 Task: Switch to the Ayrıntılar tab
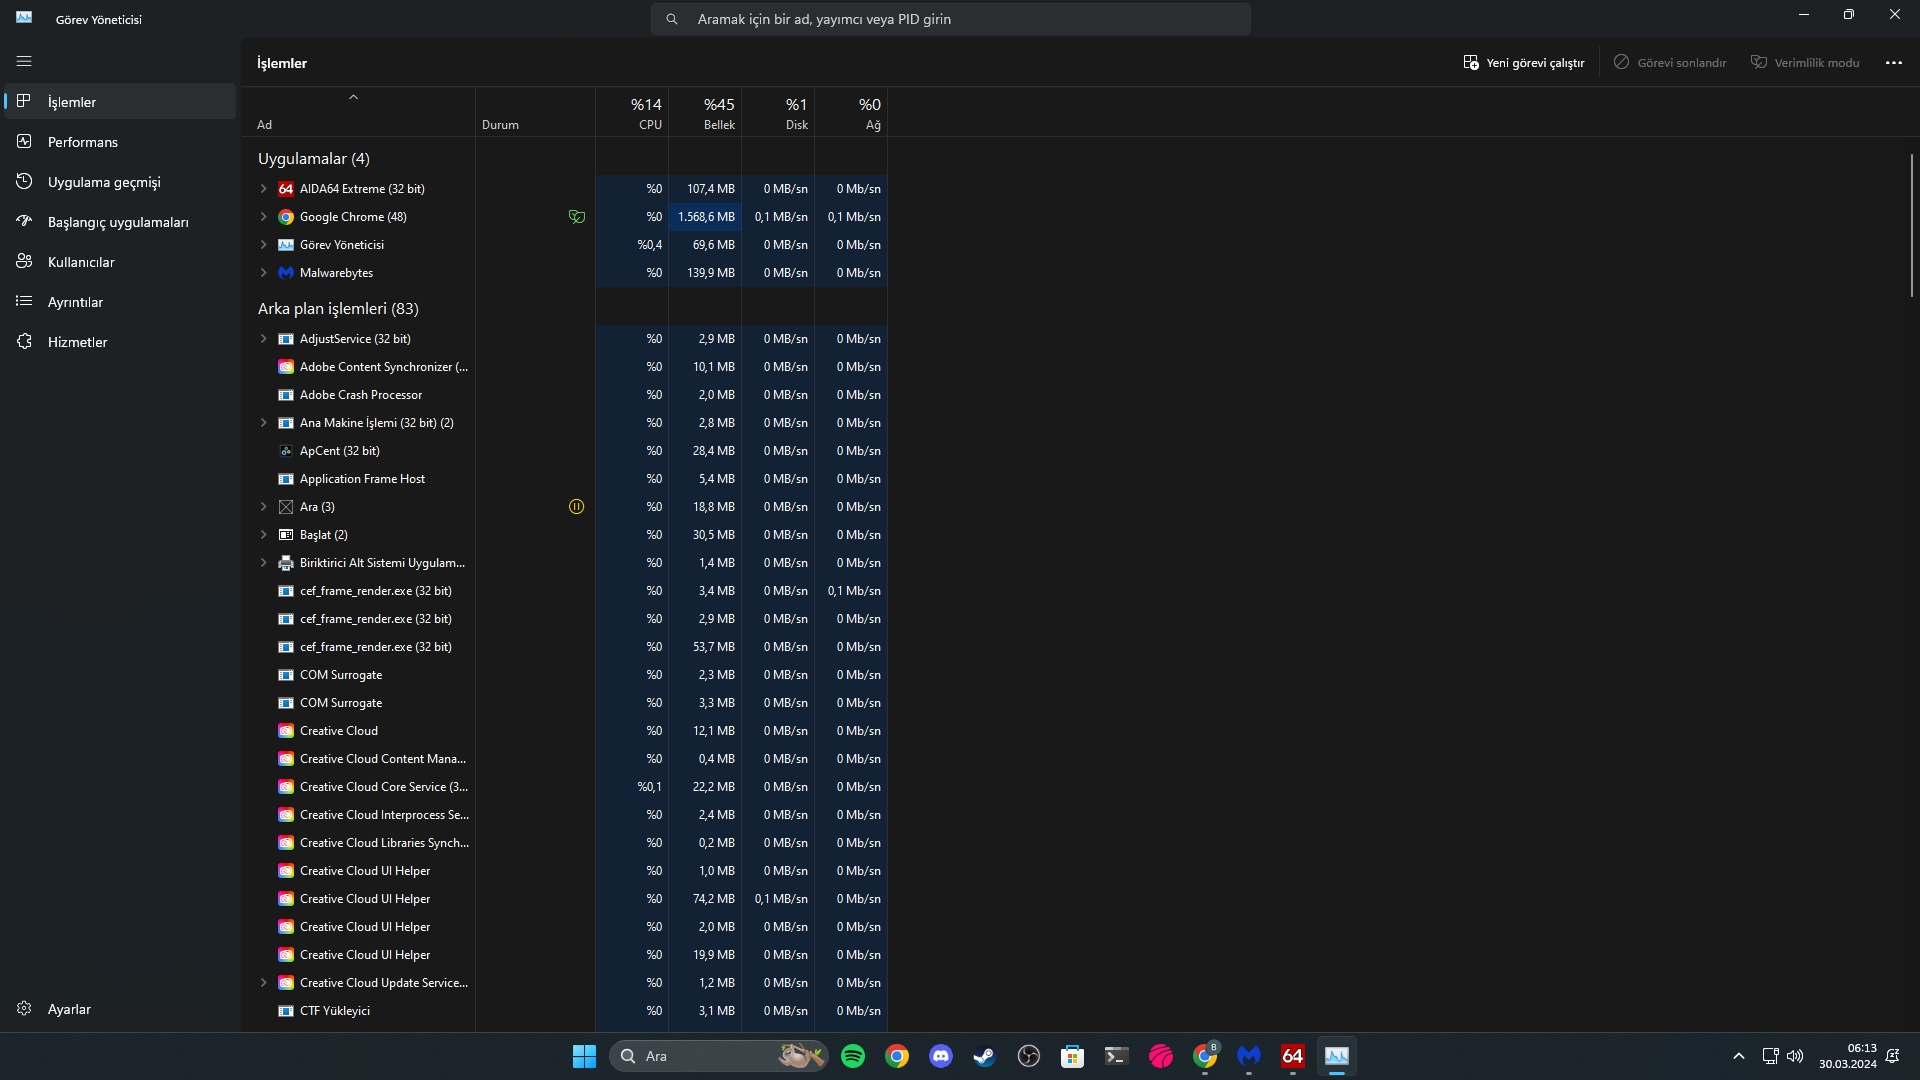(75, 302)
